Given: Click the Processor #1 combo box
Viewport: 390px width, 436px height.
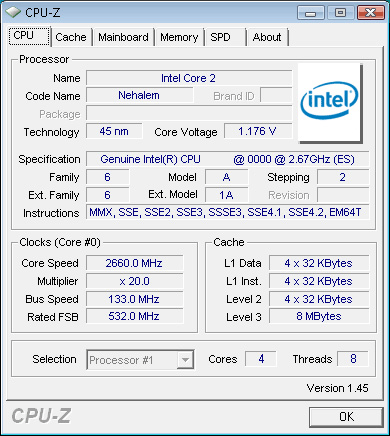Looking at the screenshot, I should pyautogui.click(x=140, y=360).
